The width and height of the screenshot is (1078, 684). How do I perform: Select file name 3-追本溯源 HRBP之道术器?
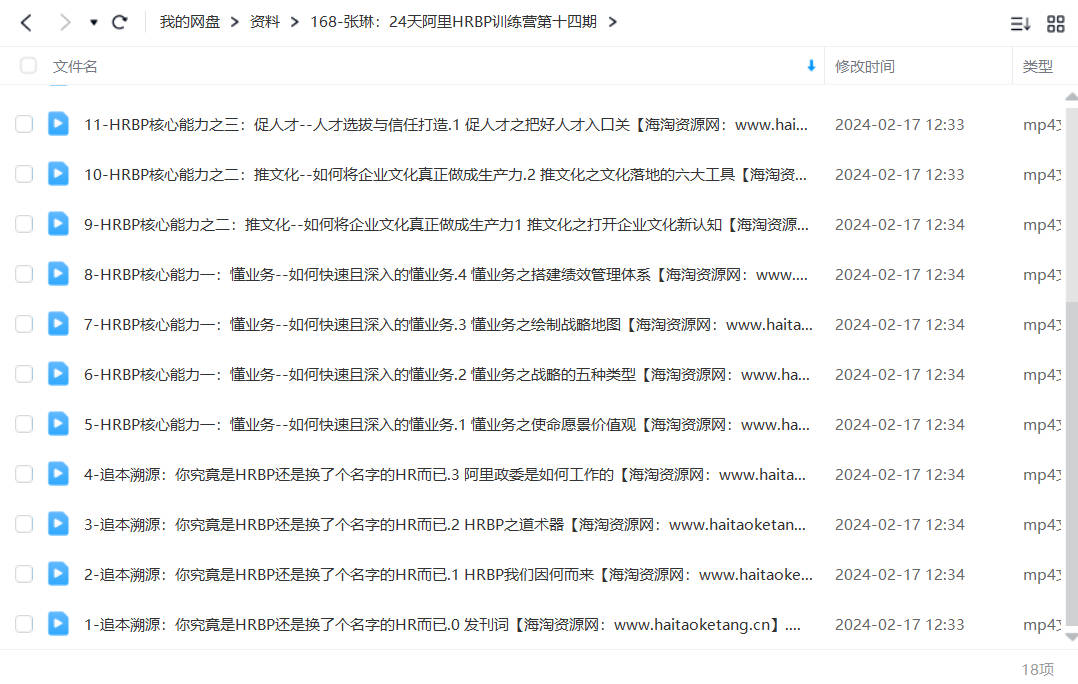(445, 525)
